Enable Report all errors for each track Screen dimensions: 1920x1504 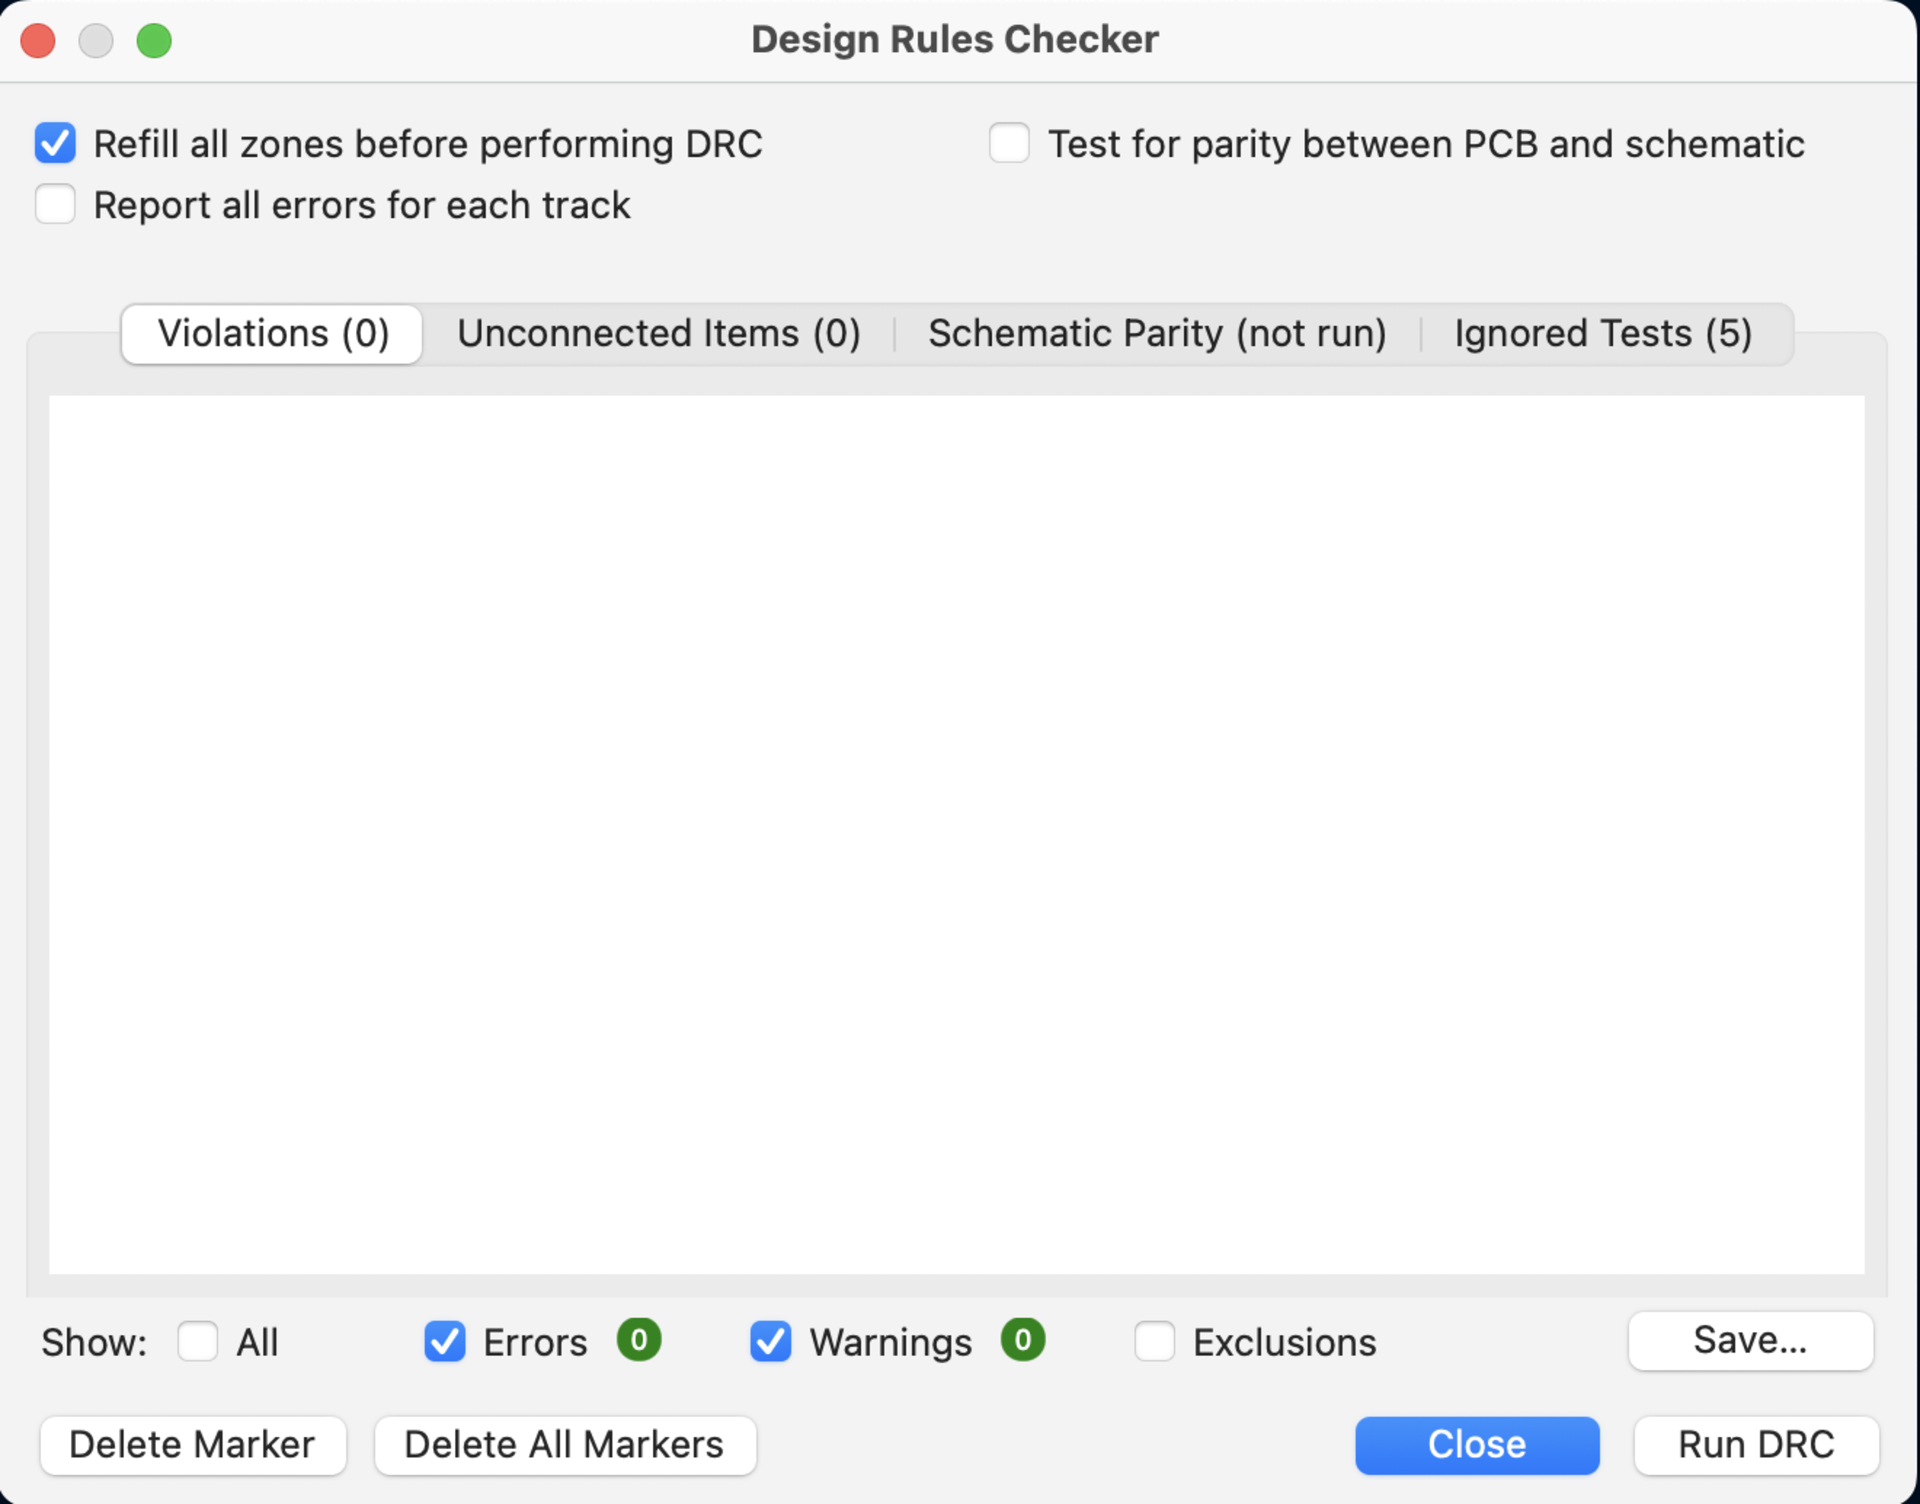tap(55, 205)
